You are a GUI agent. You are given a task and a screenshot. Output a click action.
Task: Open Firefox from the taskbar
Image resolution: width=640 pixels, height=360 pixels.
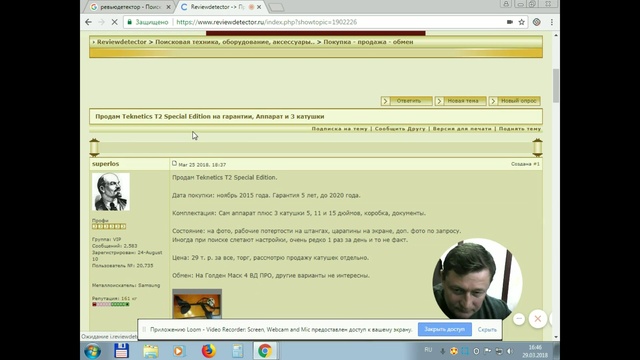pos(209,351)
